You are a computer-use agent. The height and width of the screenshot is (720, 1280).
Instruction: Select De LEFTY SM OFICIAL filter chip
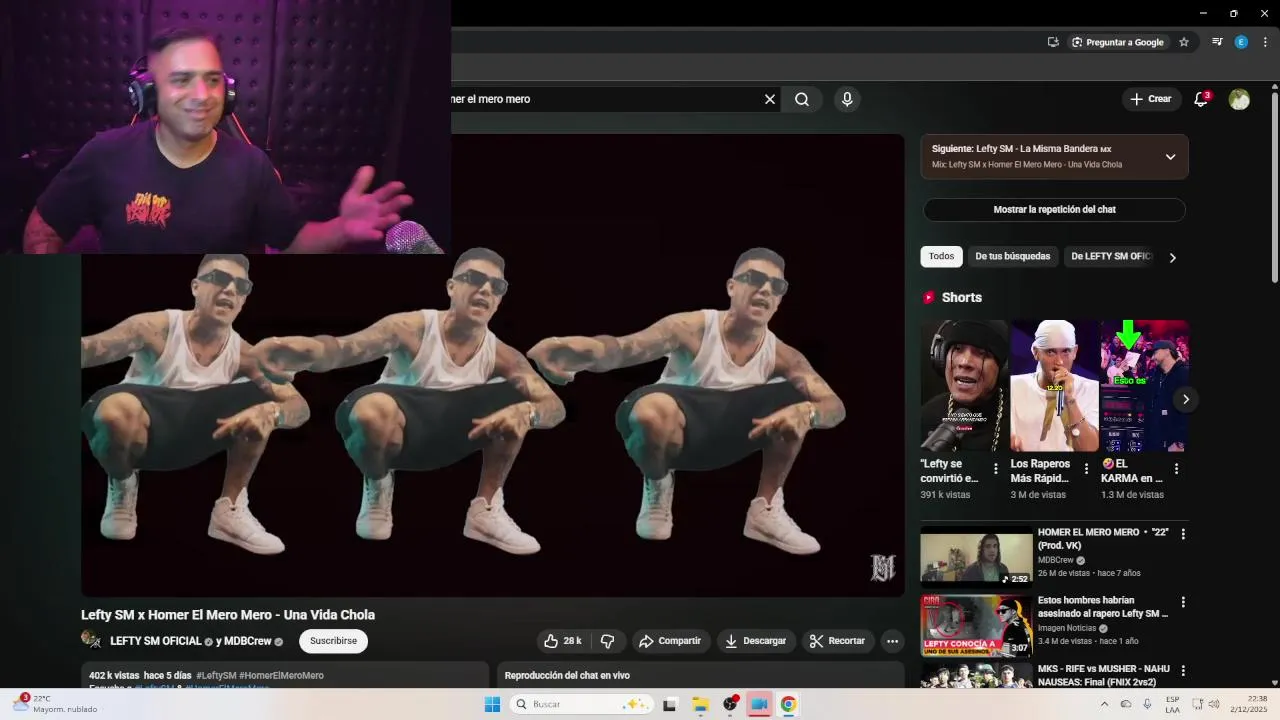click(1112, 257)
